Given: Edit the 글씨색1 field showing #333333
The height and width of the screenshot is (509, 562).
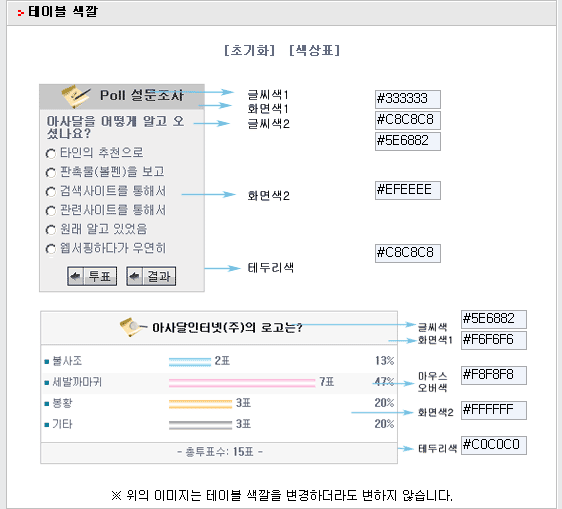Looking at the screenshot, I should [x=408, y=99].
